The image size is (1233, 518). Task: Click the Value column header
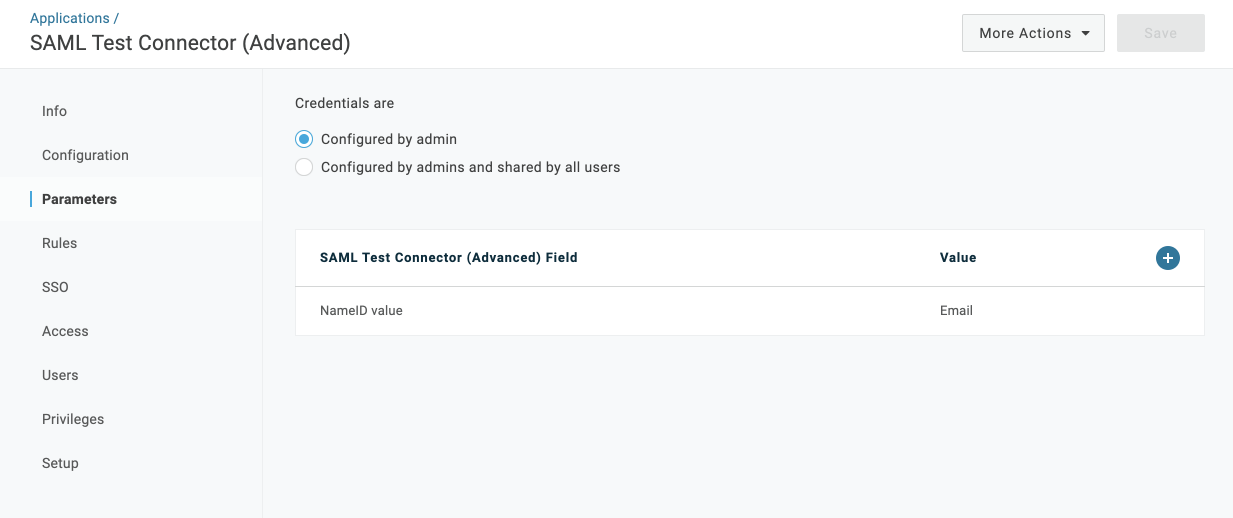tap(958, 258)
